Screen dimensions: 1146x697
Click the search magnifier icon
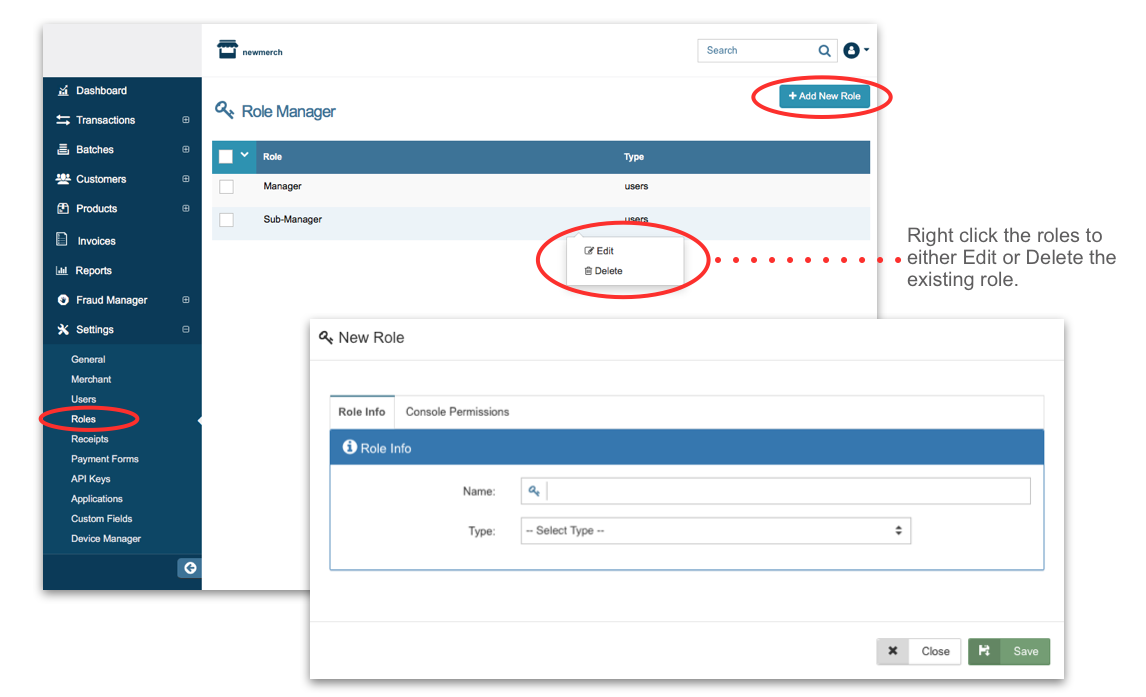coord(824,51)
